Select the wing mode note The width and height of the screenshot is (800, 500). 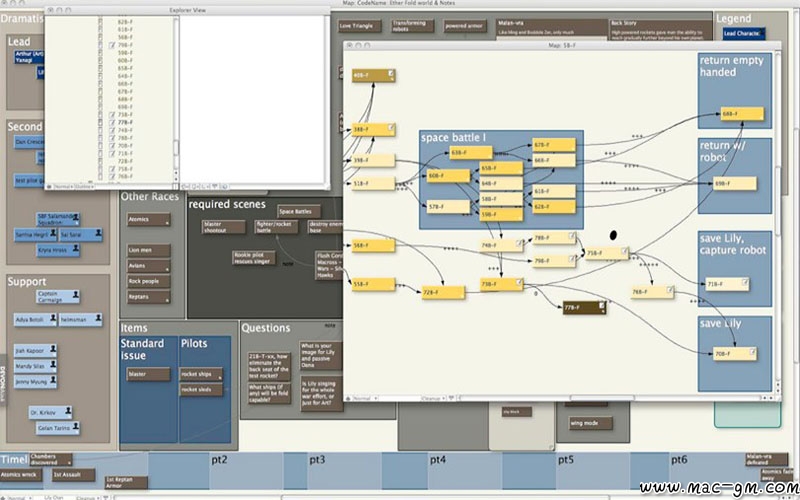coord(591,423)
